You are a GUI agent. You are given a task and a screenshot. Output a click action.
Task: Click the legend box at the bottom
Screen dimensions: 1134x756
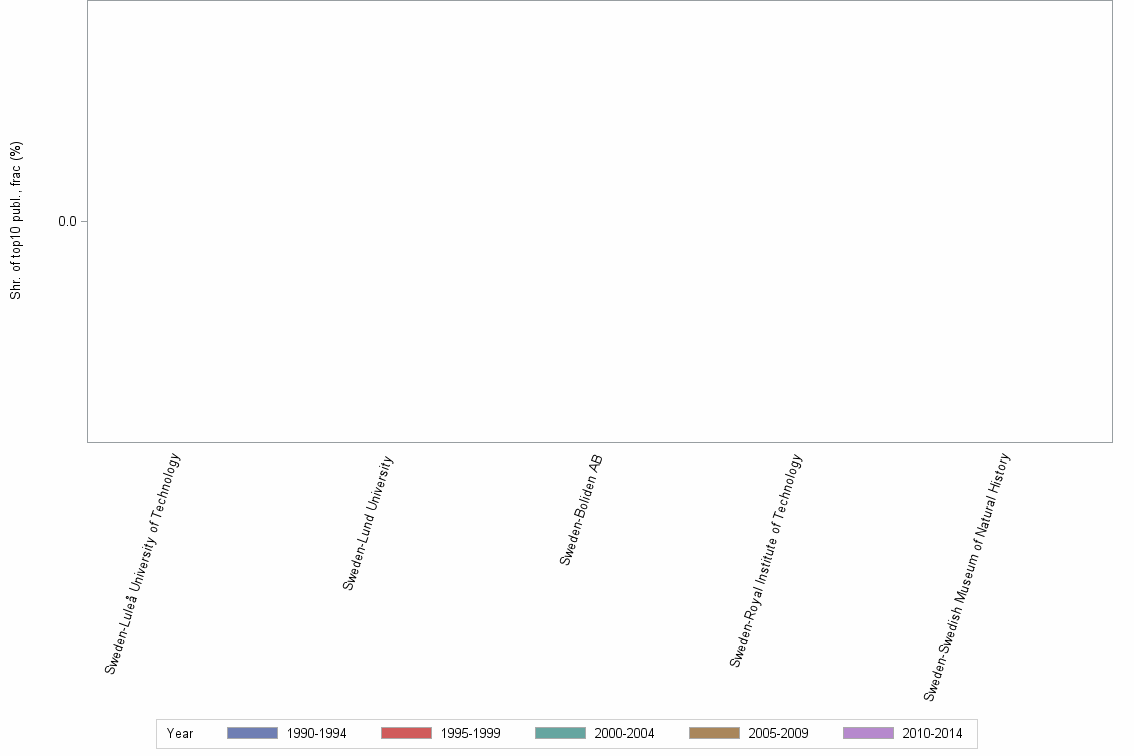click(x=567, y=733)
